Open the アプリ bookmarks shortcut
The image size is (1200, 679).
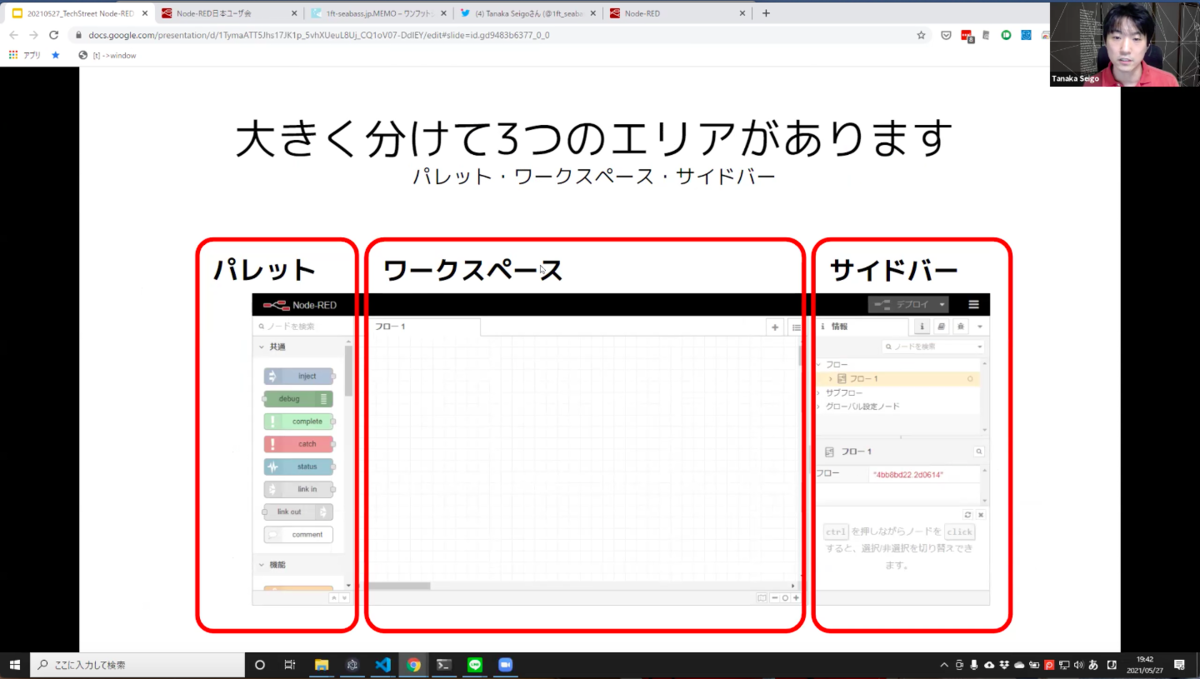[x=25, y=55]
